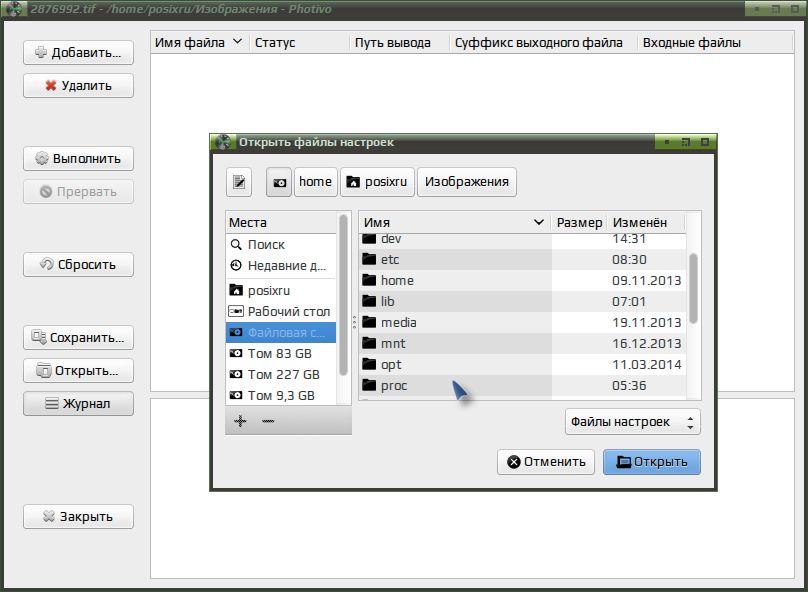Click Закрыть in the Photivo window
This screenshot has height=592, width=808.
click(x=78, y=517)
